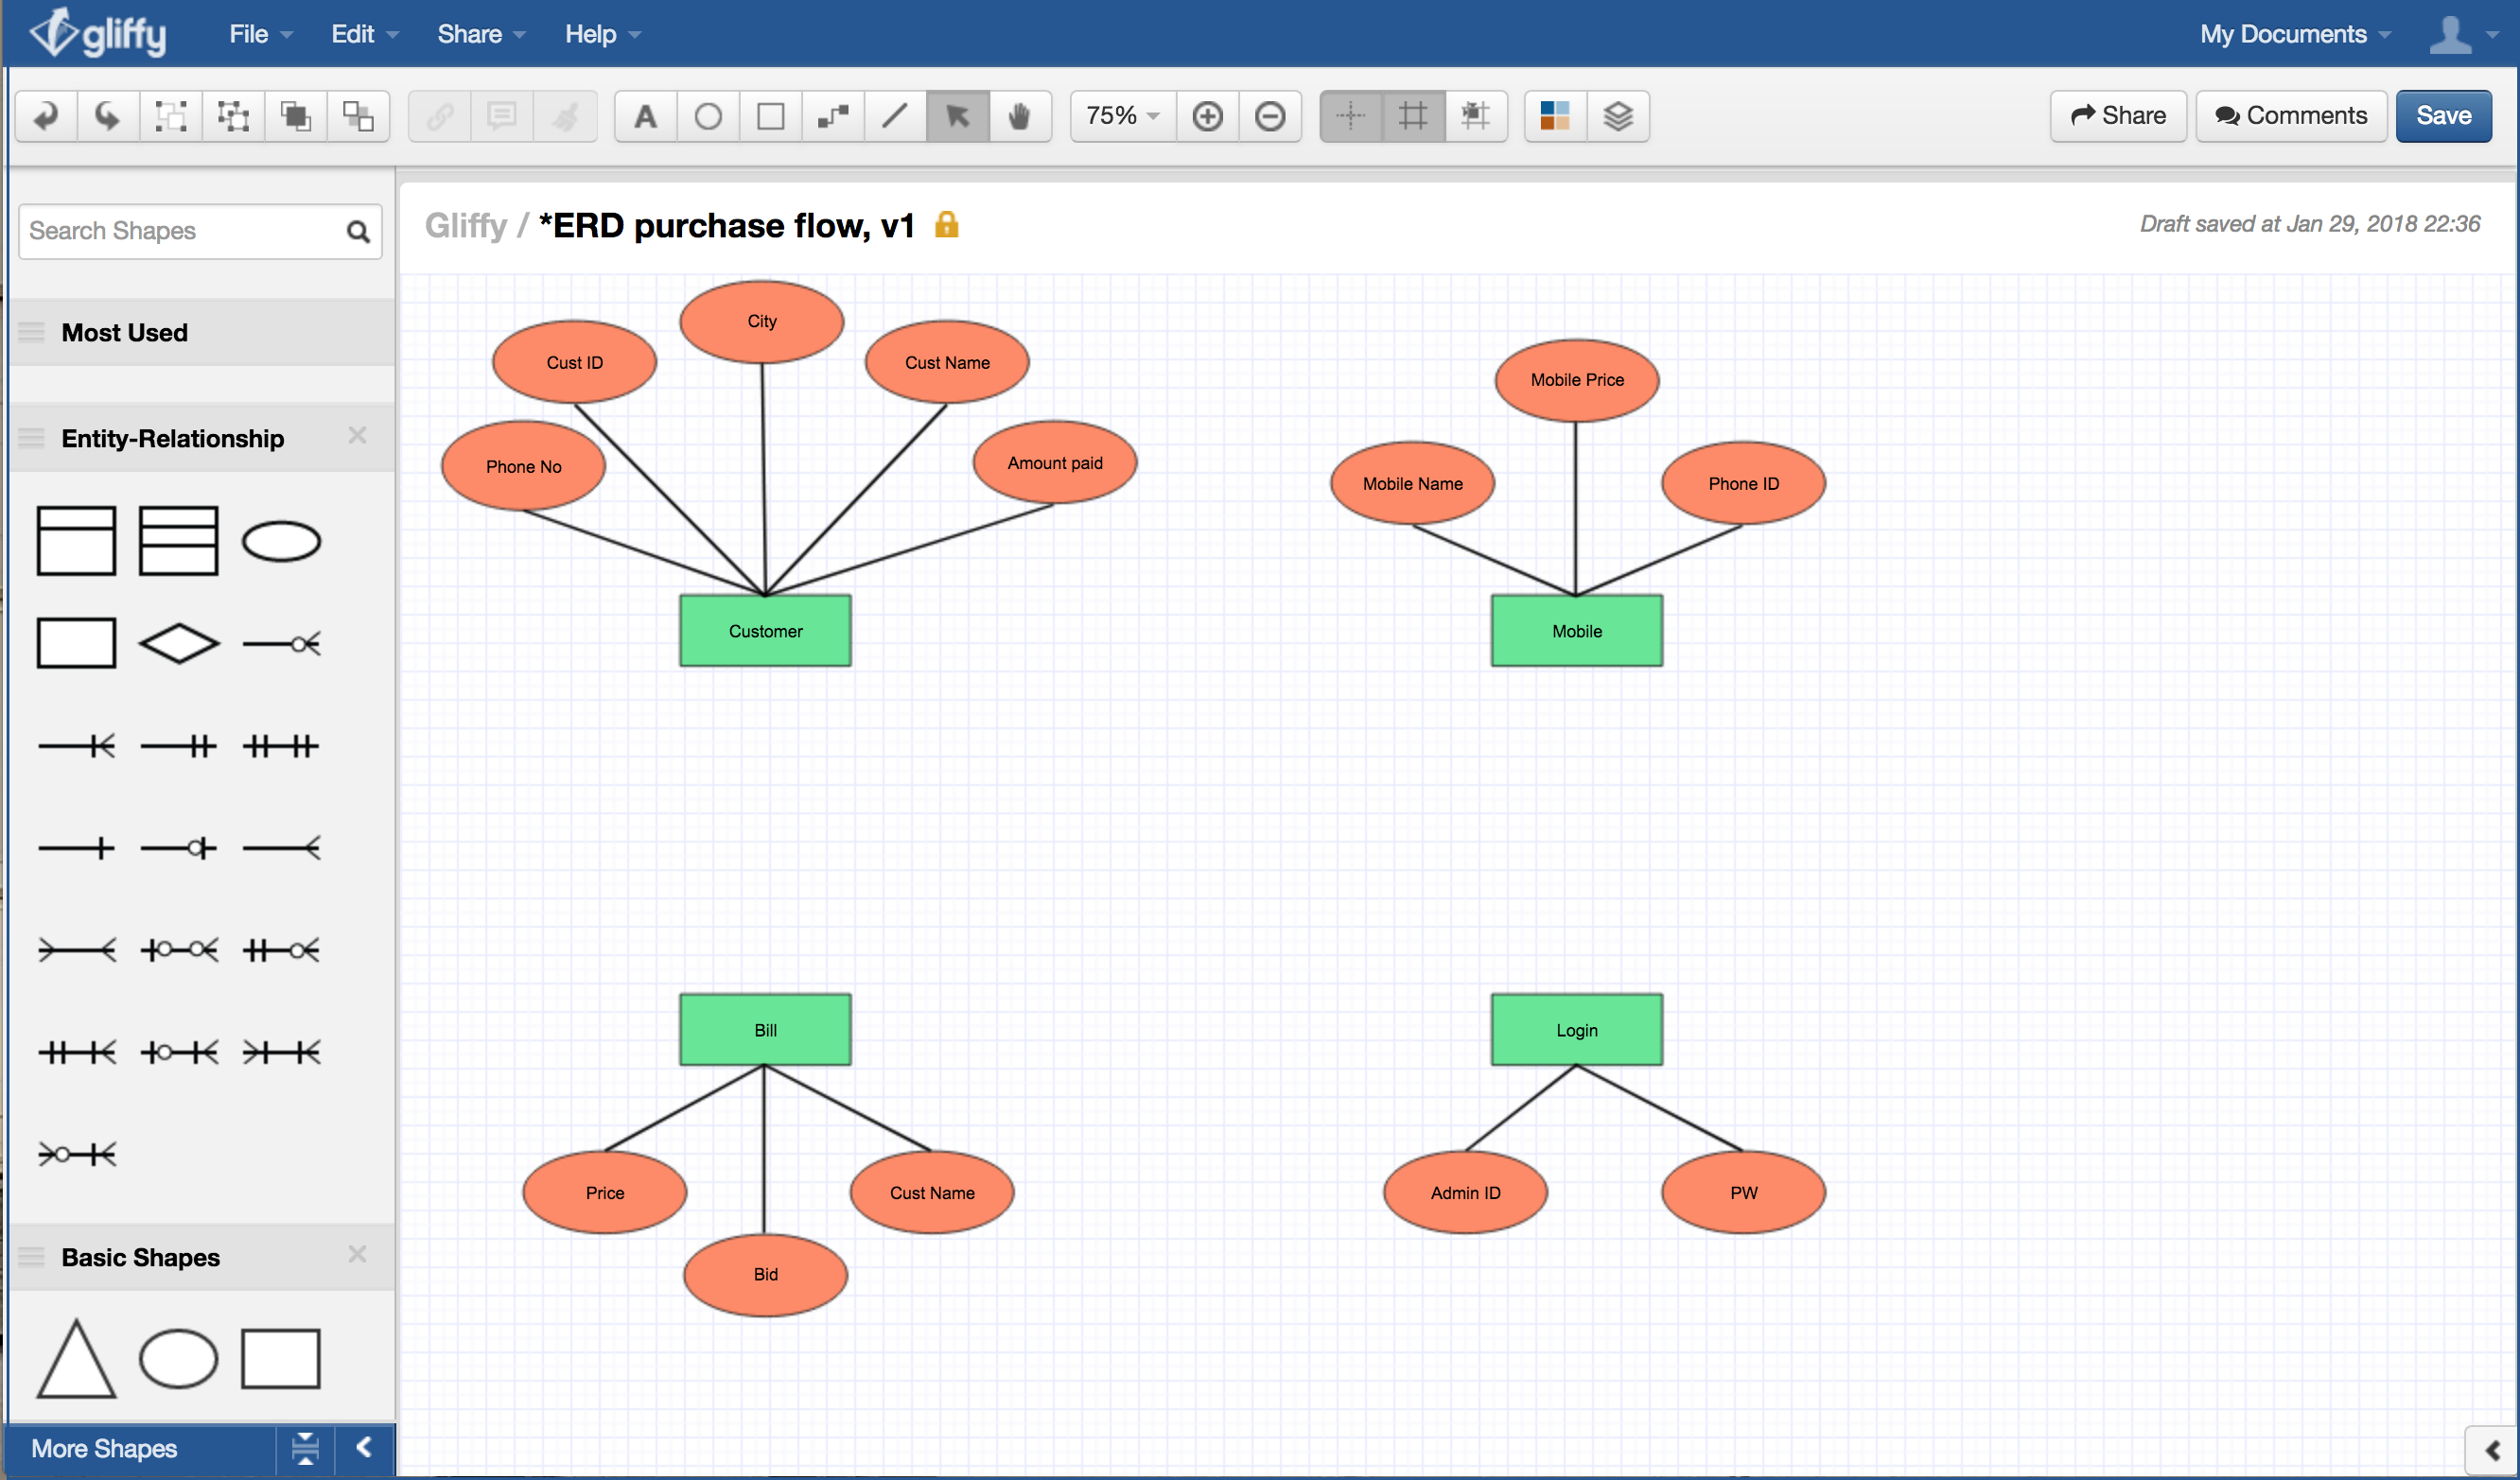Expand the Basic Shapes section
2520x1480 pixels.
[x=139, y=1258]
